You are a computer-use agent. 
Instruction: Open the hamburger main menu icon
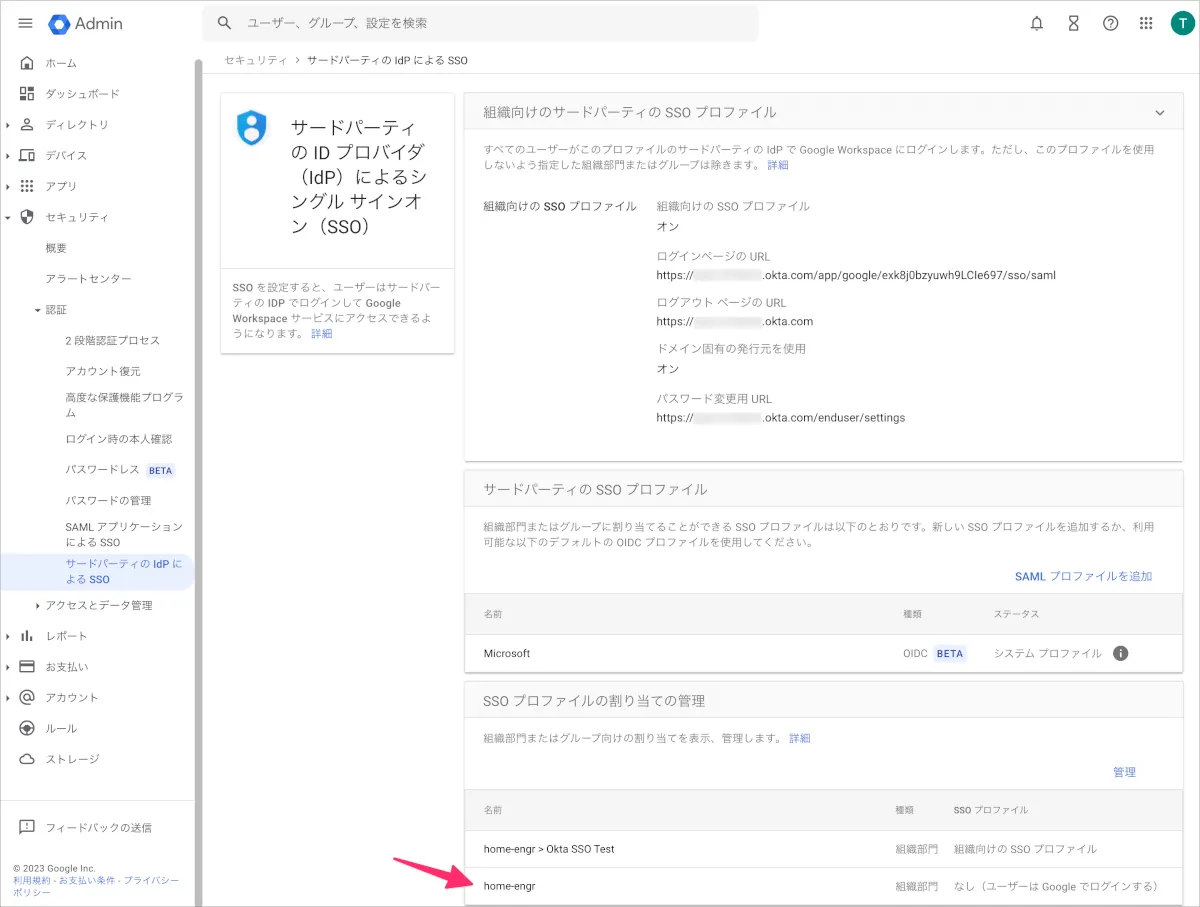point(26,23)
